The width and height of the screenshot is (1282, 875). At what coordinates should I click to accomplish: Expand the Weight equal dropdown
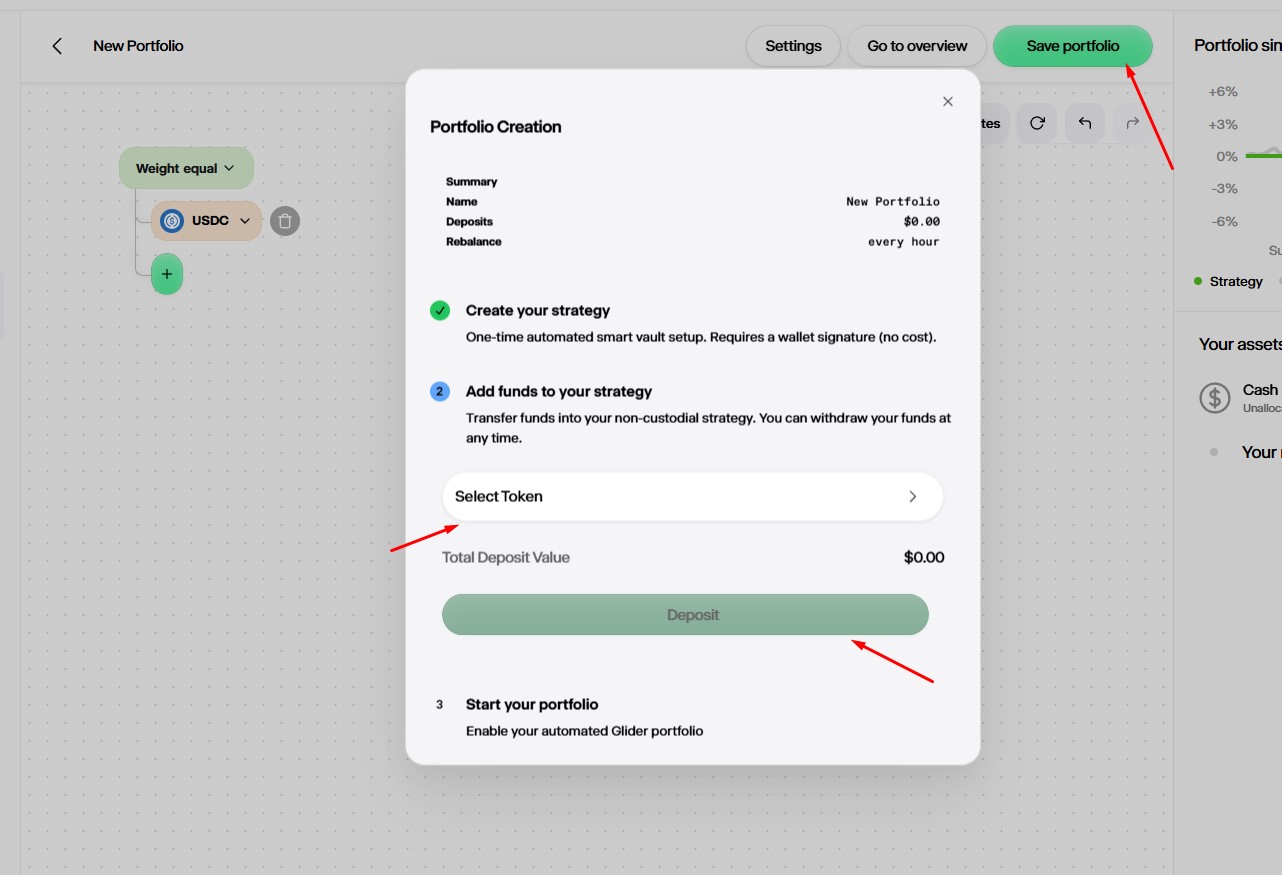pos(186,168)
